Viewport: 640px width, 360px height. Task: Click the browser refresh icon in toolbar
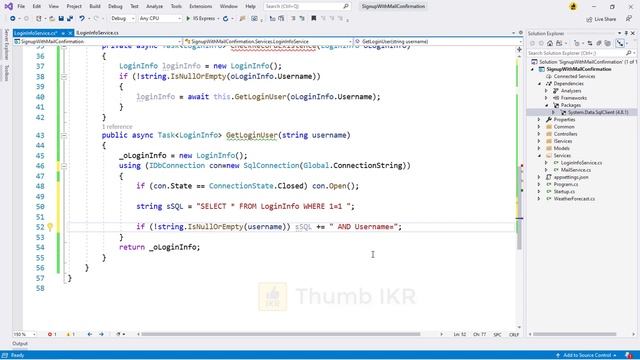[x=225, y=18]
